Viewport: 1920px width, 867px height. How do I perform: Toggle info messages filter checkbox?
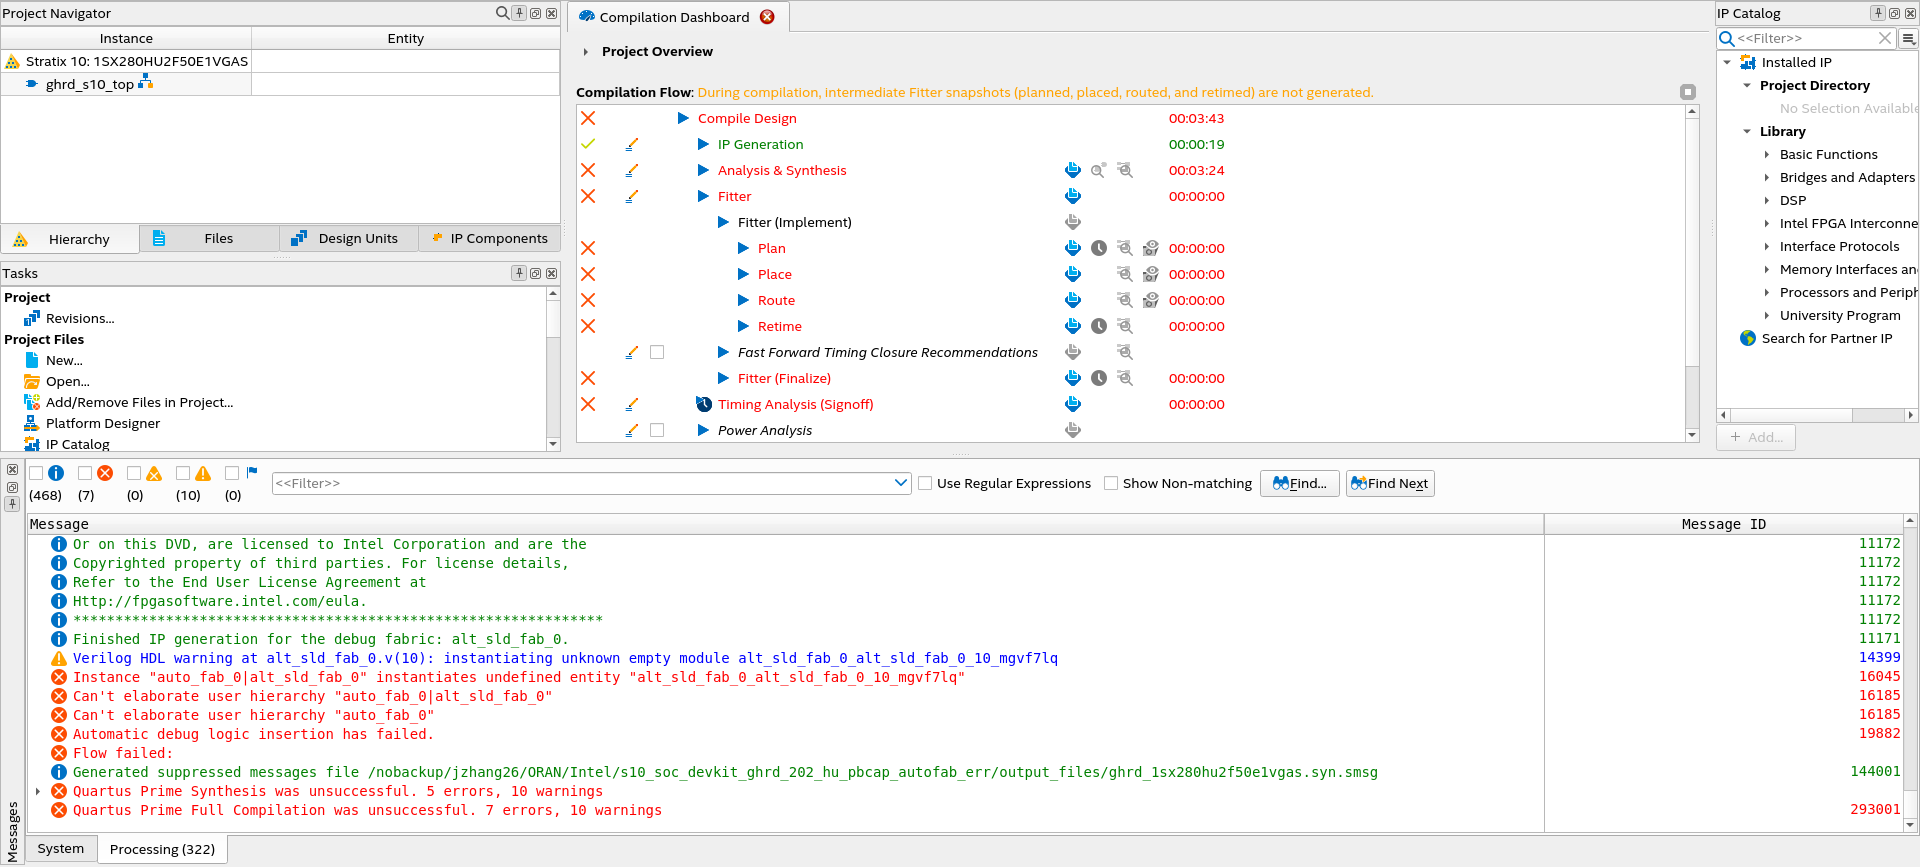pyautogui.click(x=36, y=473)
